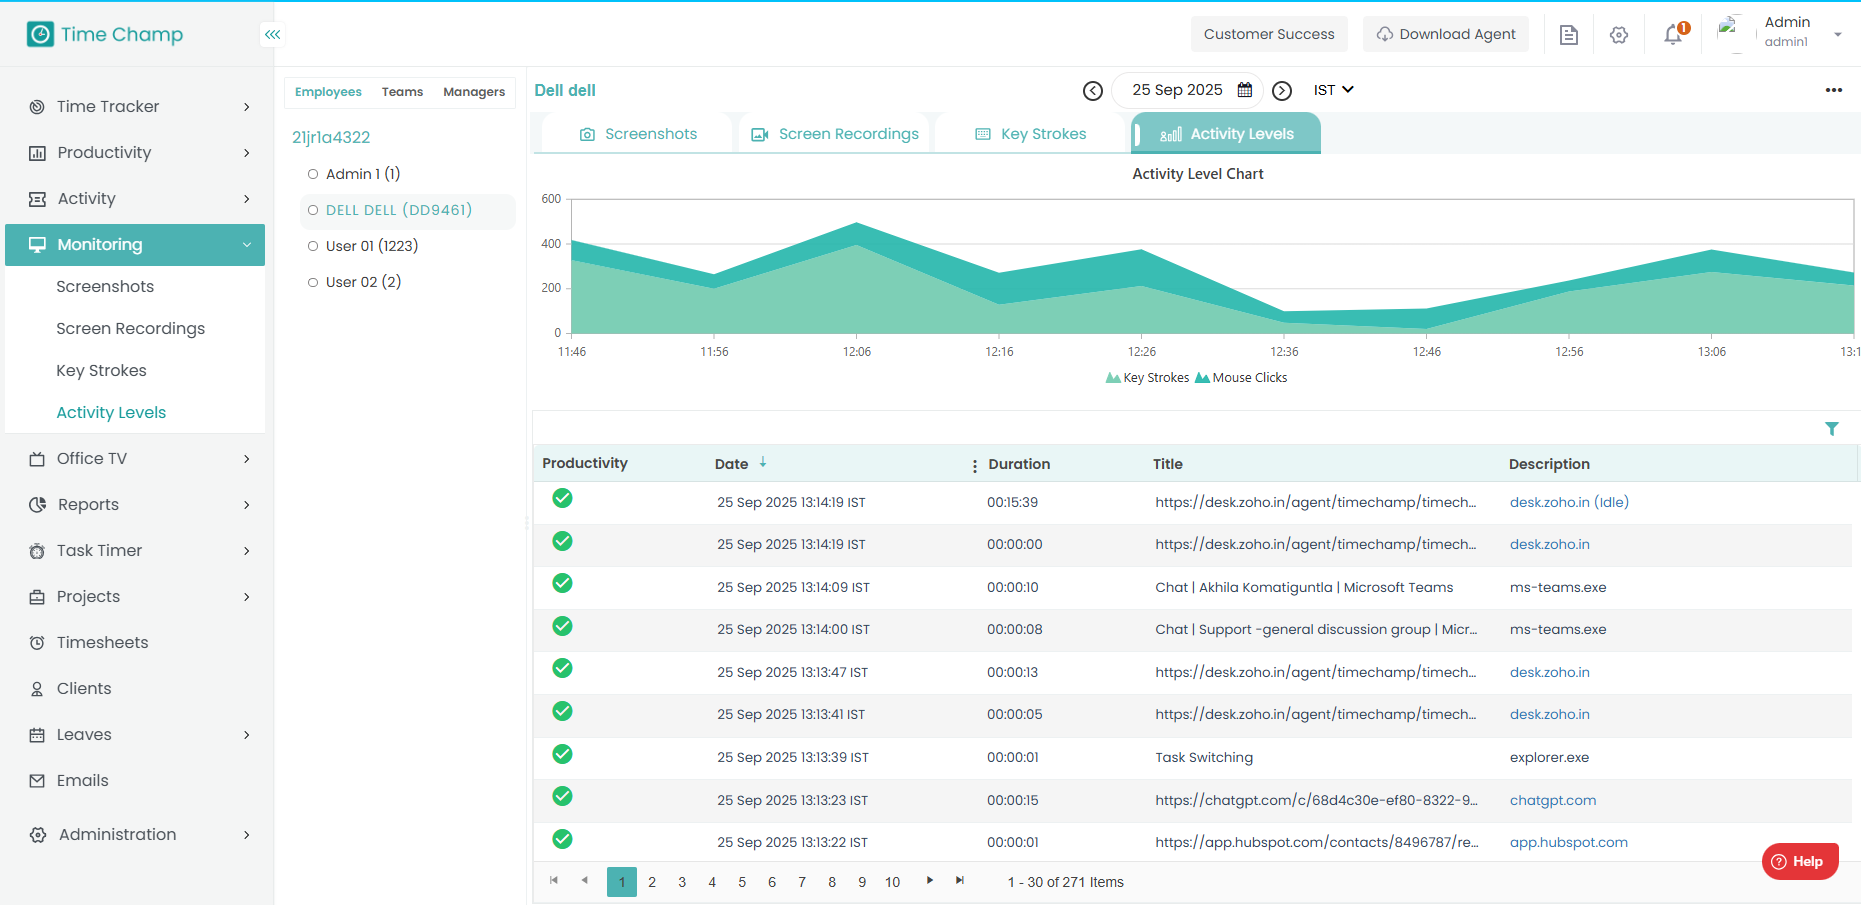
Task: Open settings gear in top bar
Action: pyautogui.click(x=1619, y=35)
